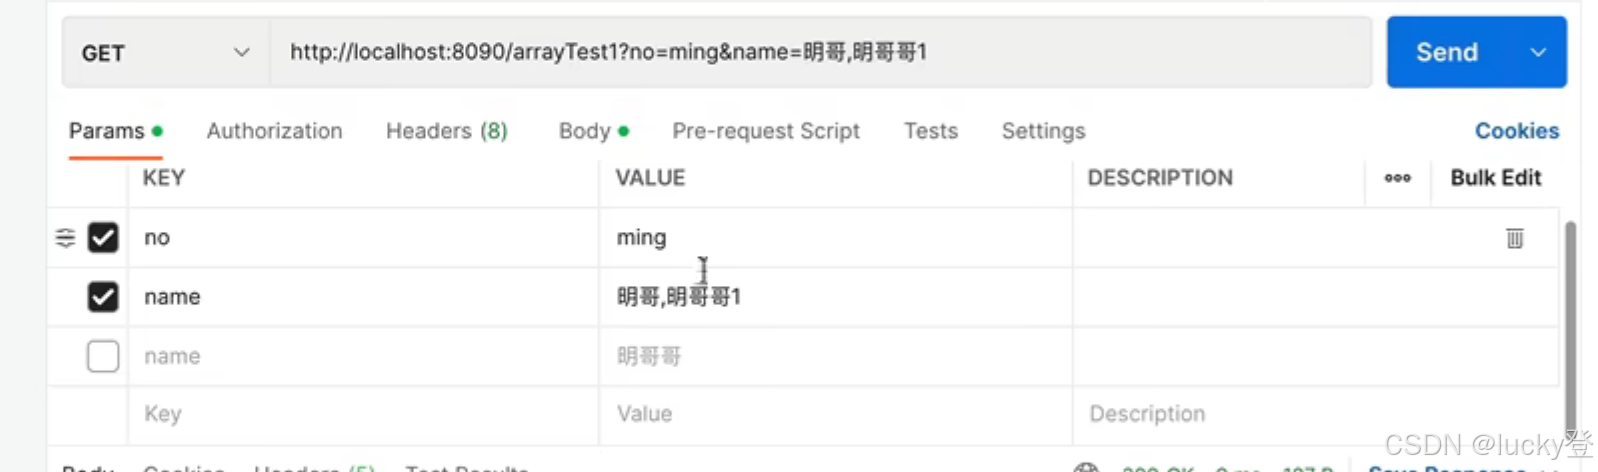This screenshot has height=472, width=1598.
Task: Enable the disabled 'name' parameter checkbox
Action: pos(103,356)
